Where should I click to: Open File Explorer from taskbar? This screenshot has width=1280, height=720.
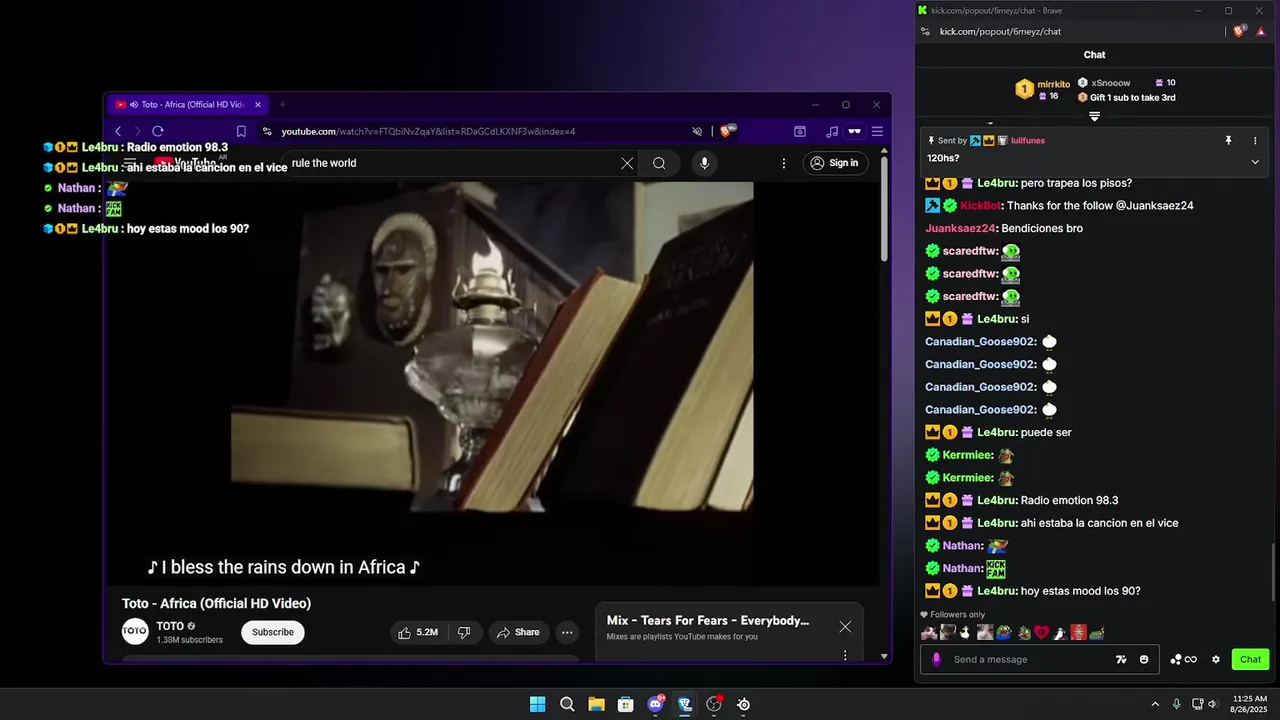tap(596, 704)
